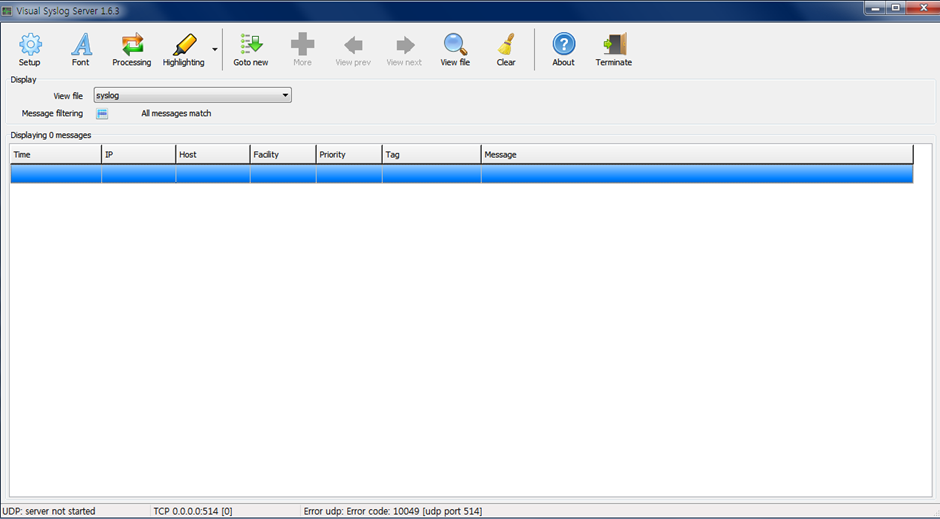Click the 'Displaying 0 messages' label
940x519 pixels.
click(x=51, y=135)
